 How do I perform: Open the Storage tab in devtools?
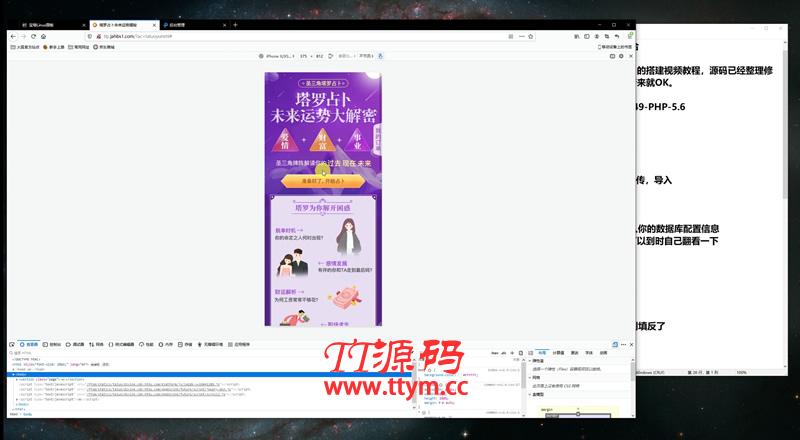(x=185, y=345)
